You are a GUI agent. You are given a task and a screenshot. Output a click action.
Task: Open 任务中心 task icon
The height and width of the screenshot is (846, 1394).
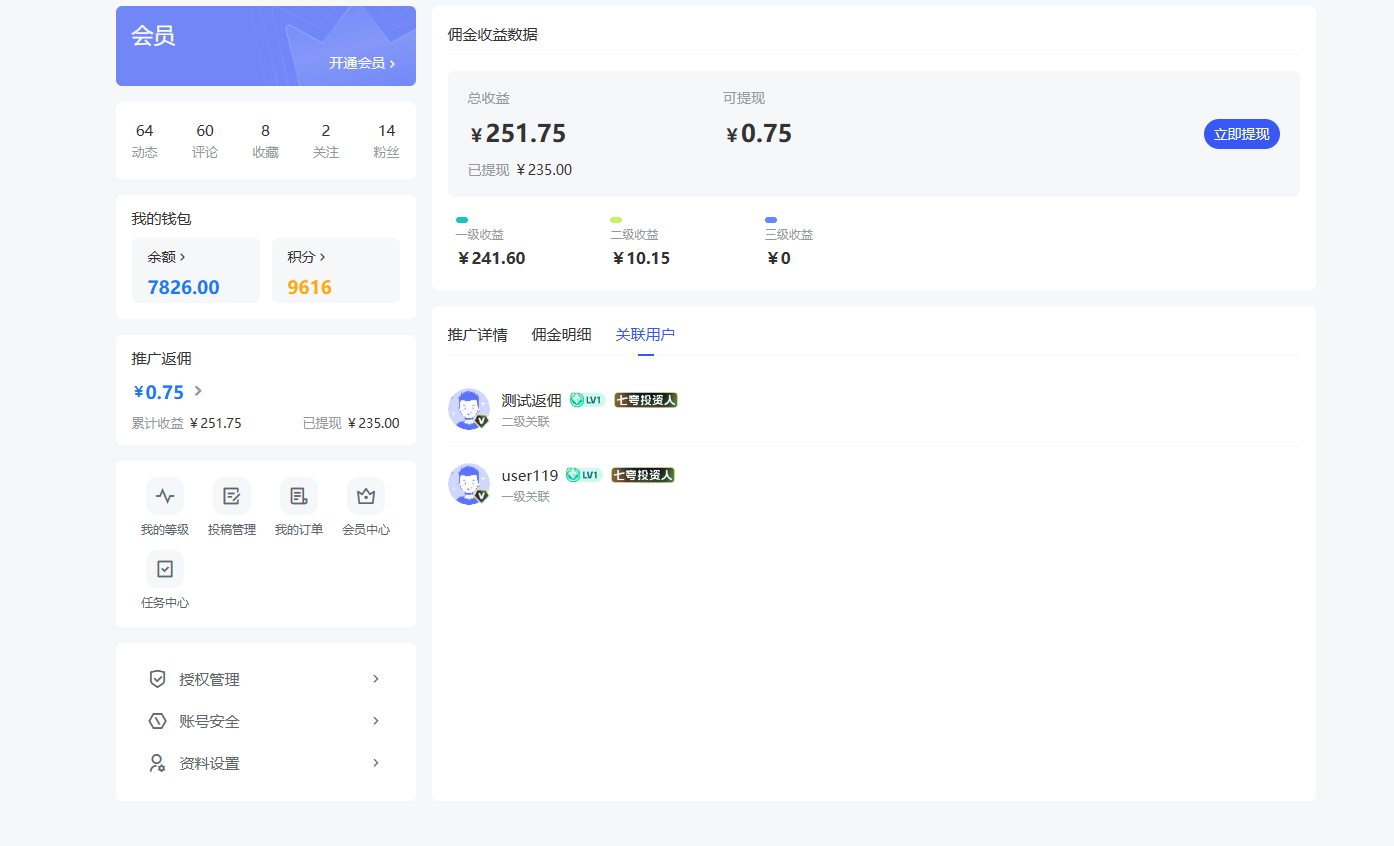(x=165, y=569)
